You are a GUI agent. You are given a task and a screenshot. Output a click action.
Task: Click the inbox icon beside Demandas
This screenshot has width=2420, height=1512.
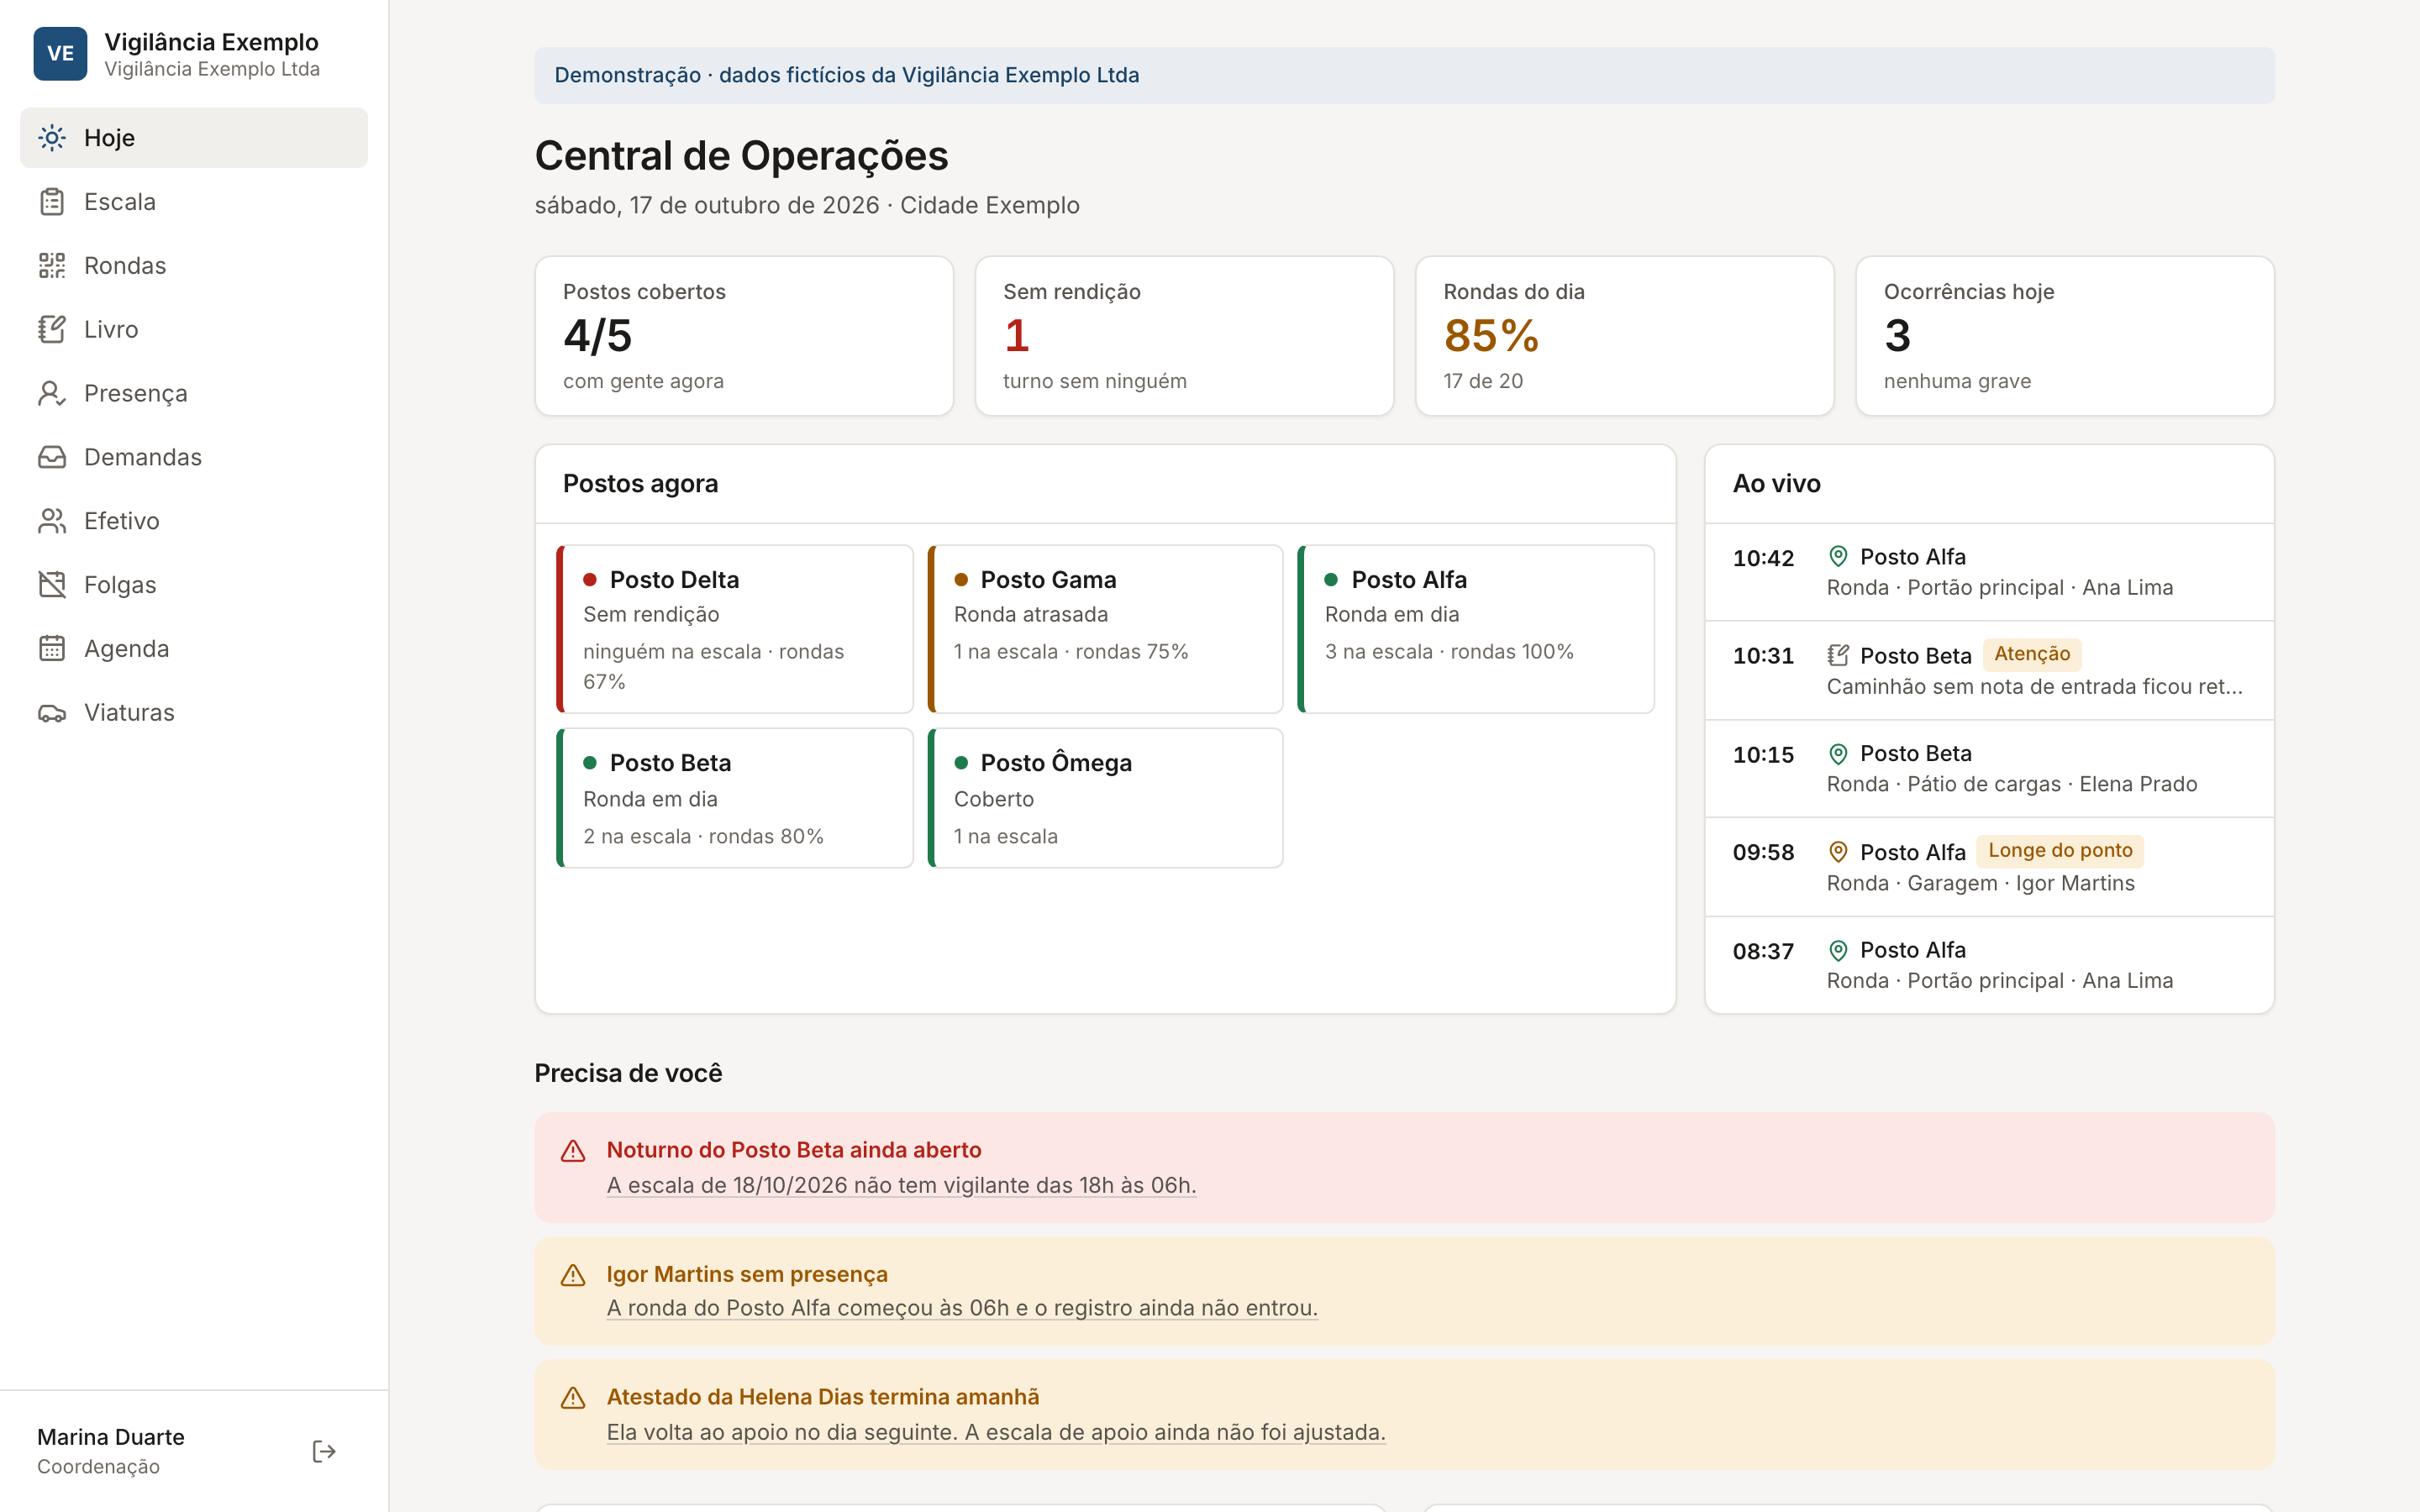(52, 457)
